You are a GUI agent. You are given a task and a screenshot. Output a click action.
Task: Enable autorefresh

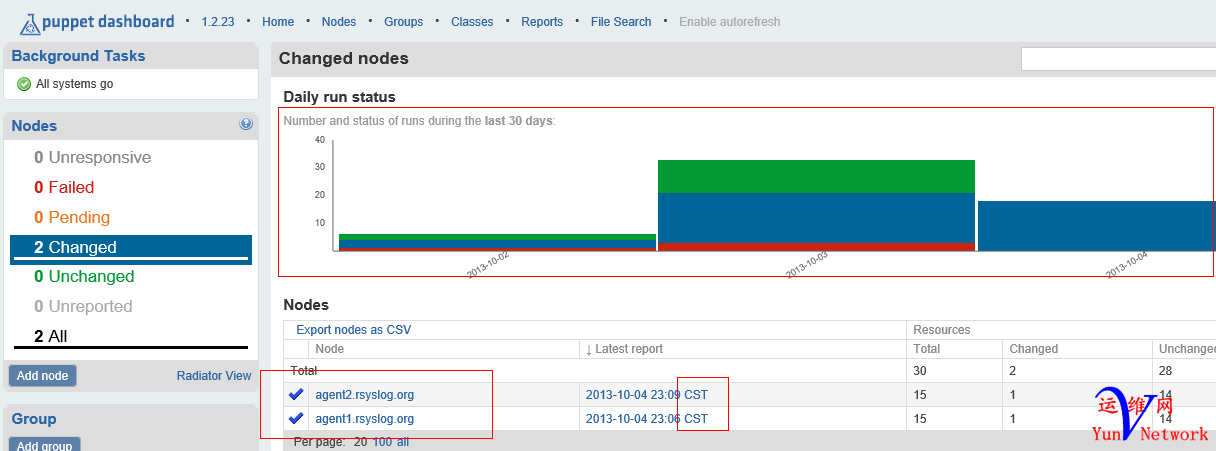tap(730, 22)
